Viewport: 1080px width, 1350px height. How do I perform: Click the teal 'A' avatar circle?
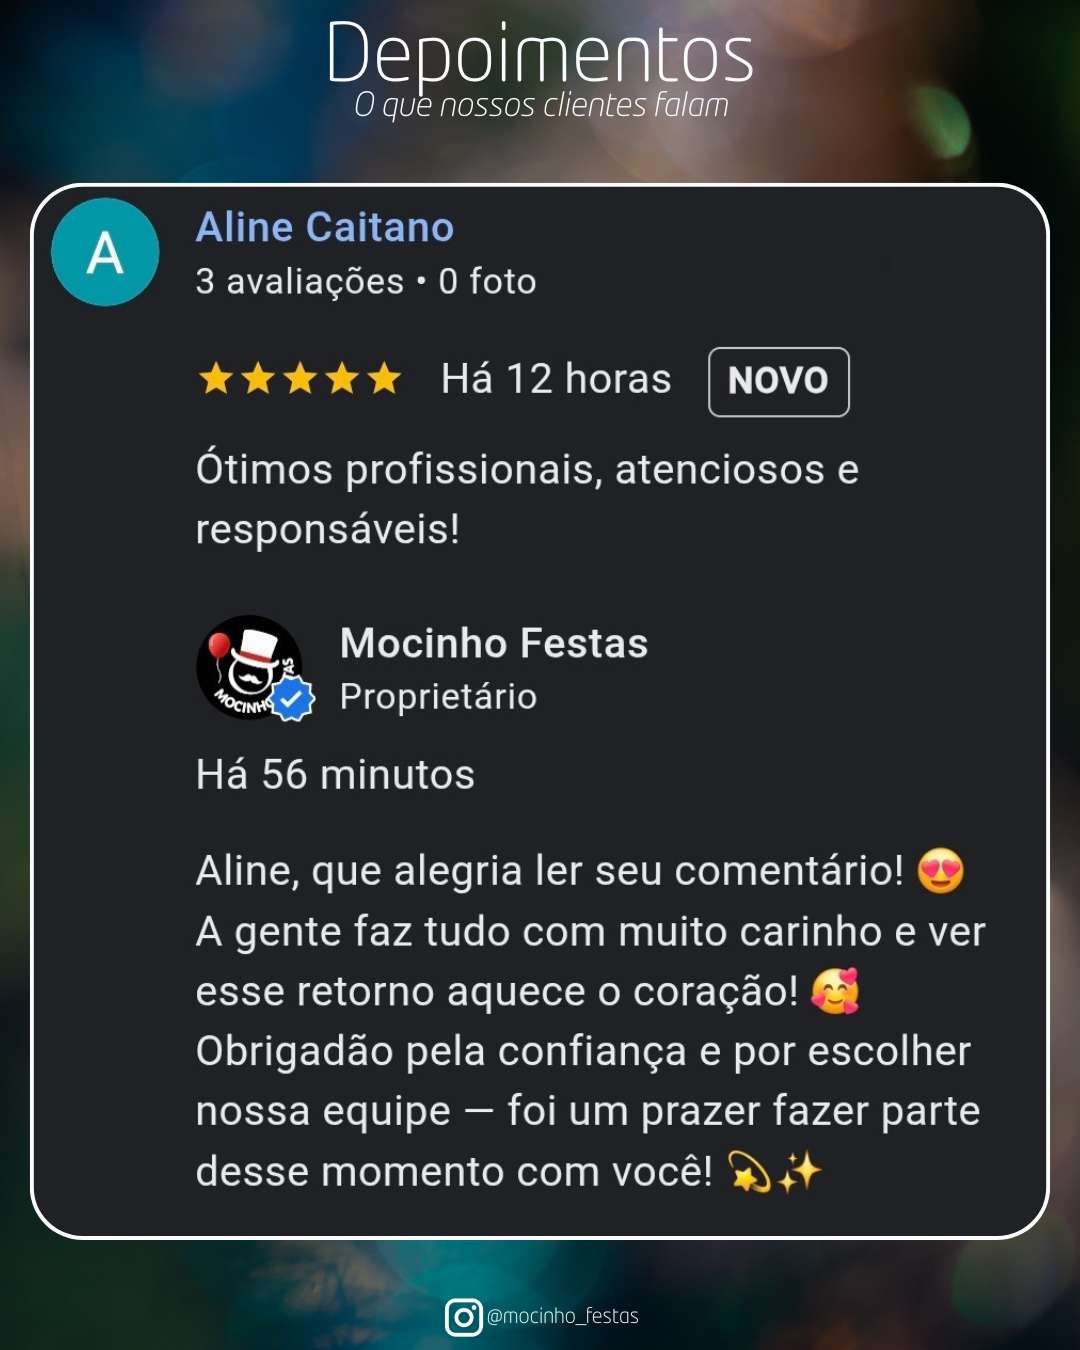(x=105, y=252)
